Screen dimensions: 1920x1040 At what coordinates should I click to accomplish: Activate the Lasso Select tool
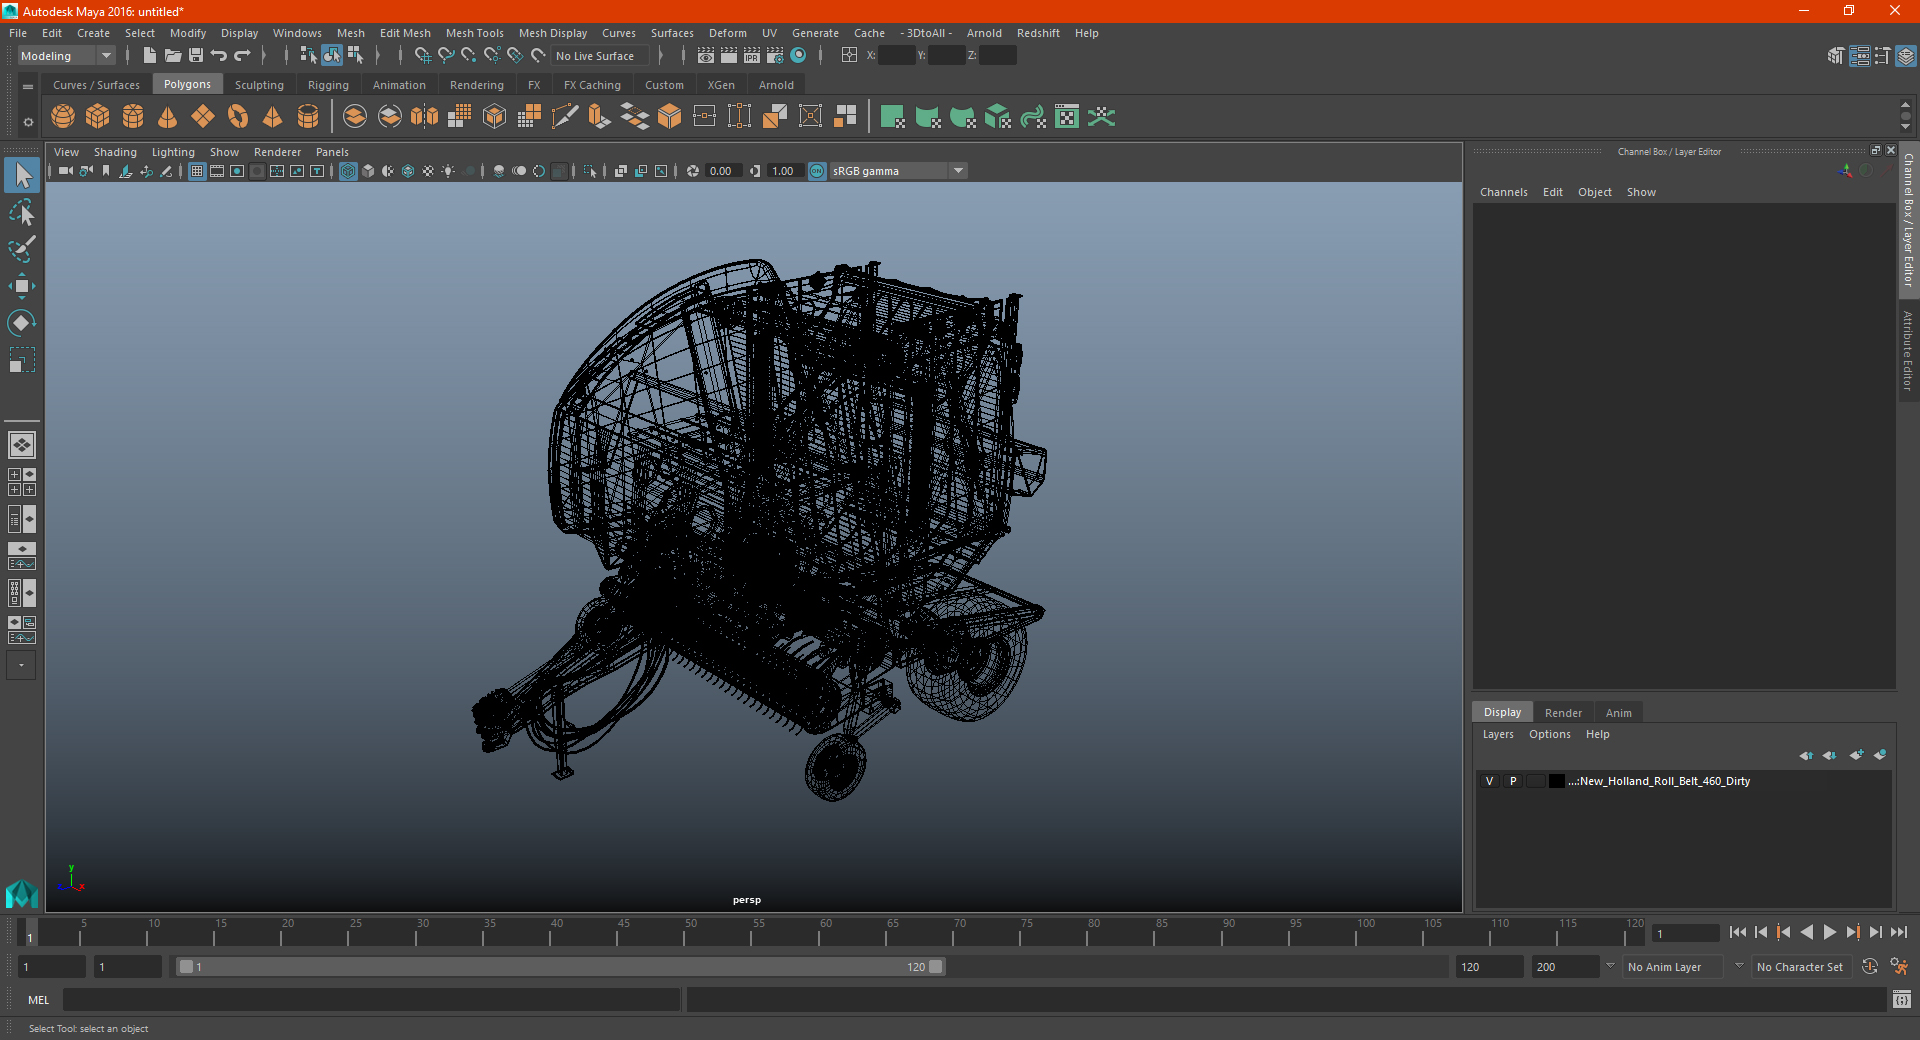point(21,213)
